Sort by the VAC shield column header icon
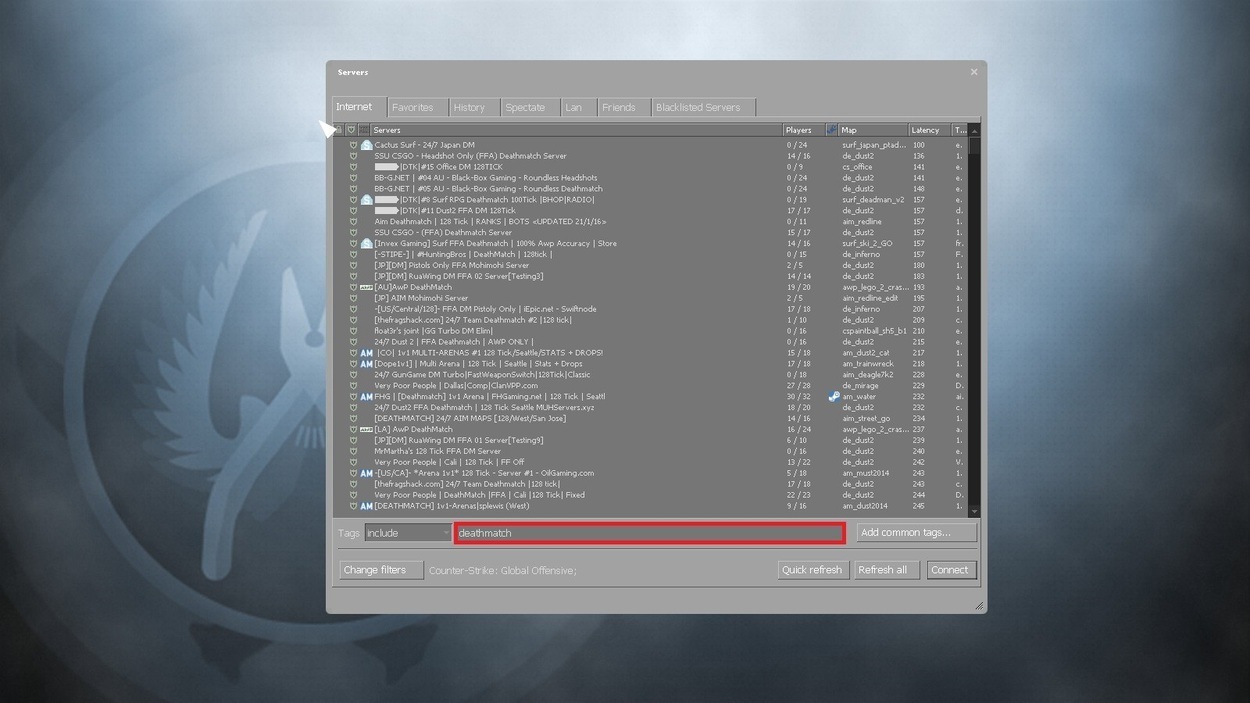Viewport: 1250px width, 703px height. click(351, 130)
